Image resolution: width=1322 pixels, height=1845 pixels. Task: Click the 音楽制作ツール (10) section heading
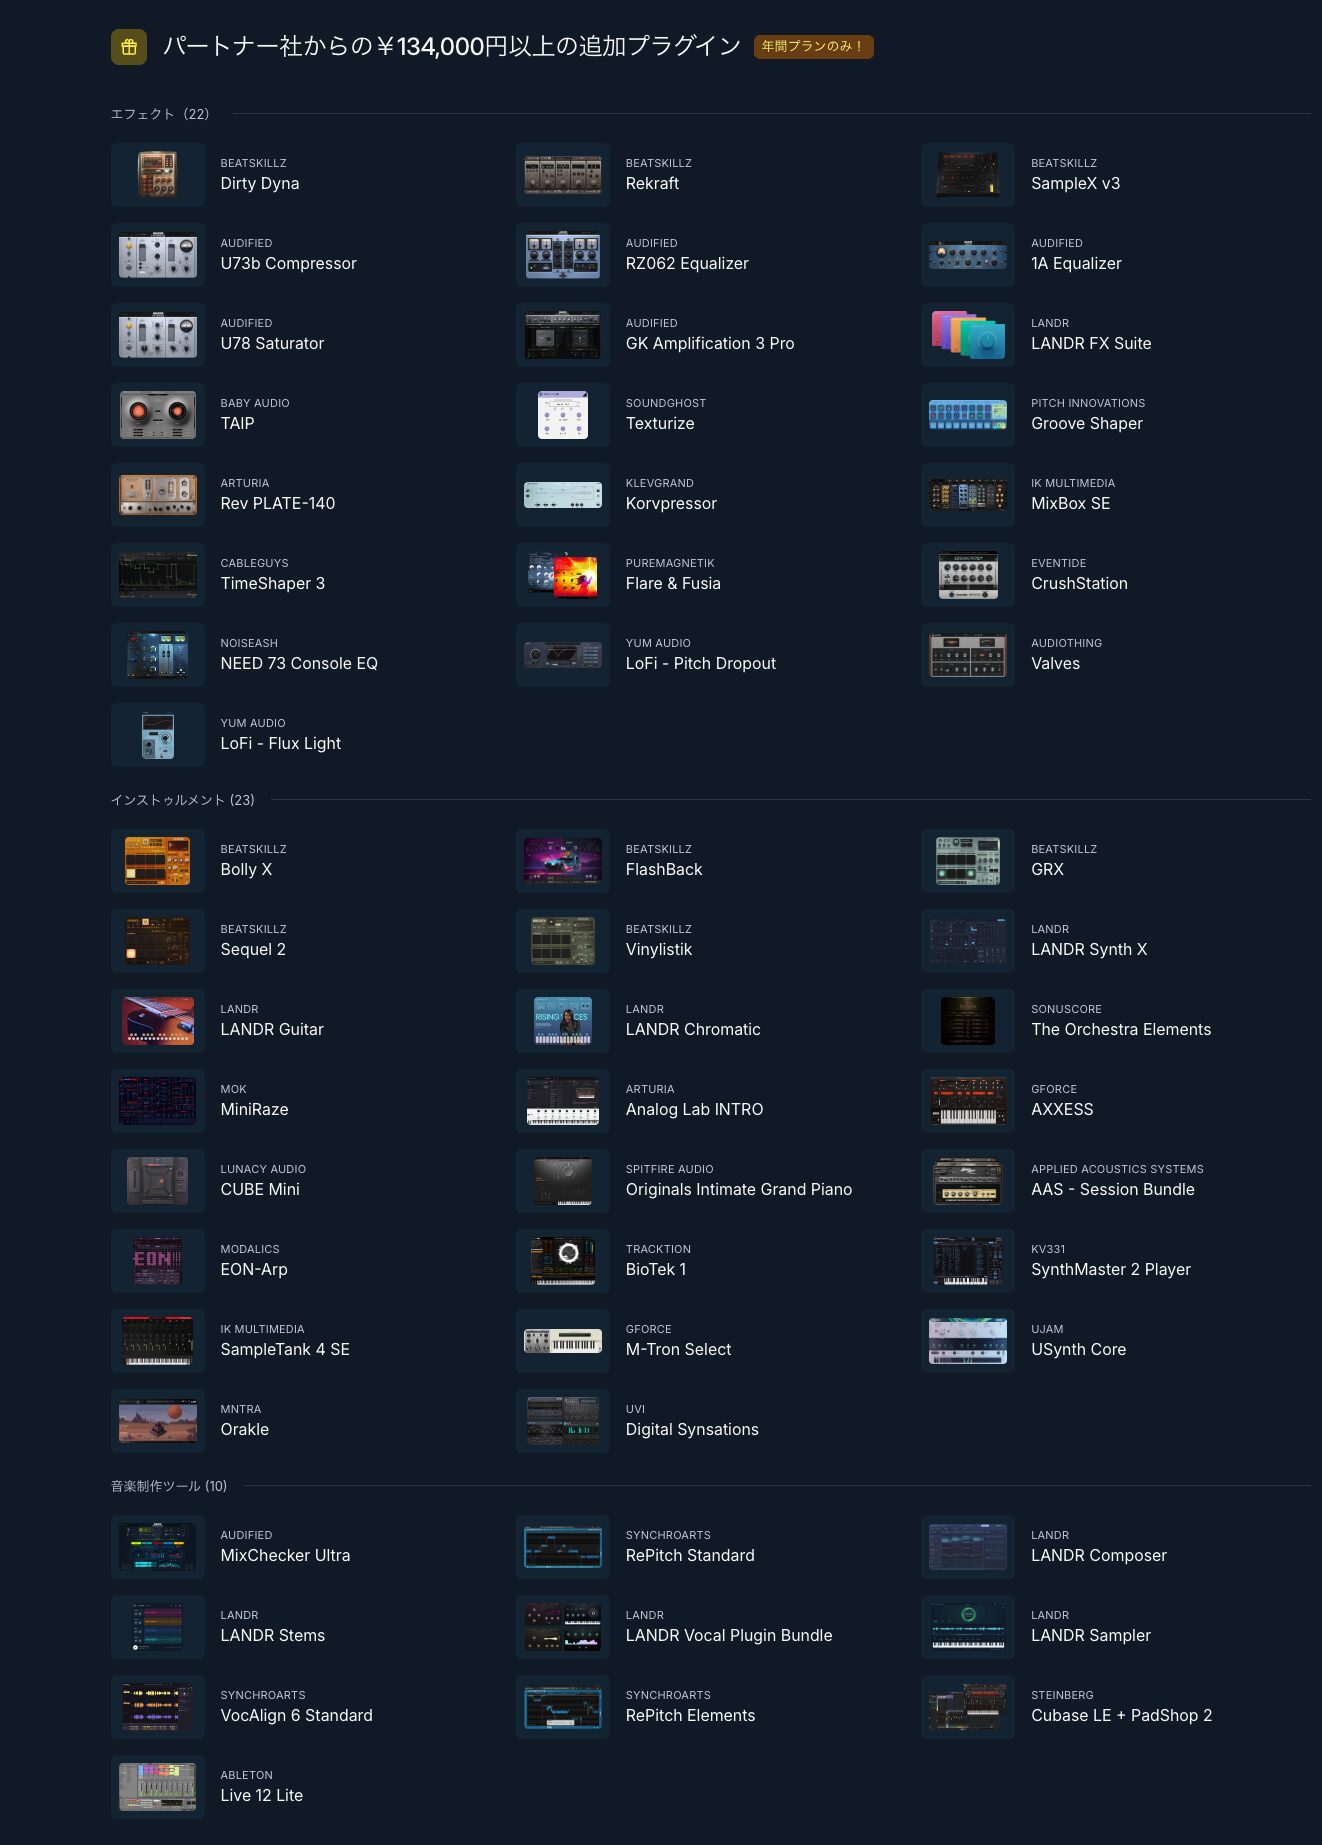(169, 1486)
